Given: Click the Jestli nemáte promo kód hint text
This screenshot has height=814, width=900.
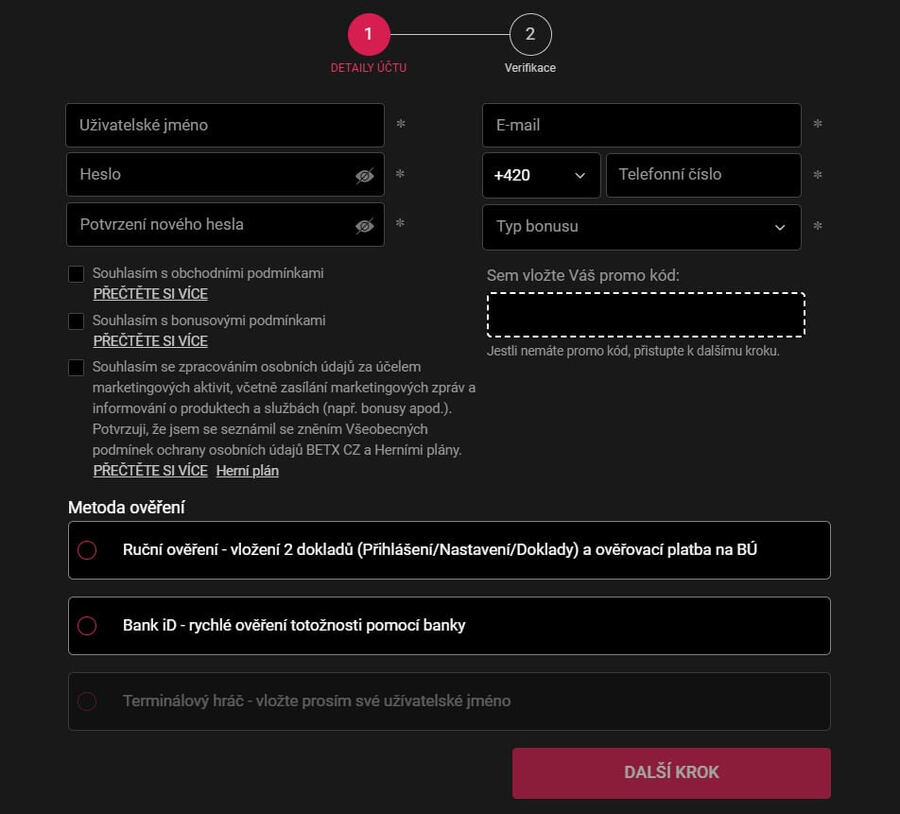Looking at the screenshot, I should click(633, 351).
